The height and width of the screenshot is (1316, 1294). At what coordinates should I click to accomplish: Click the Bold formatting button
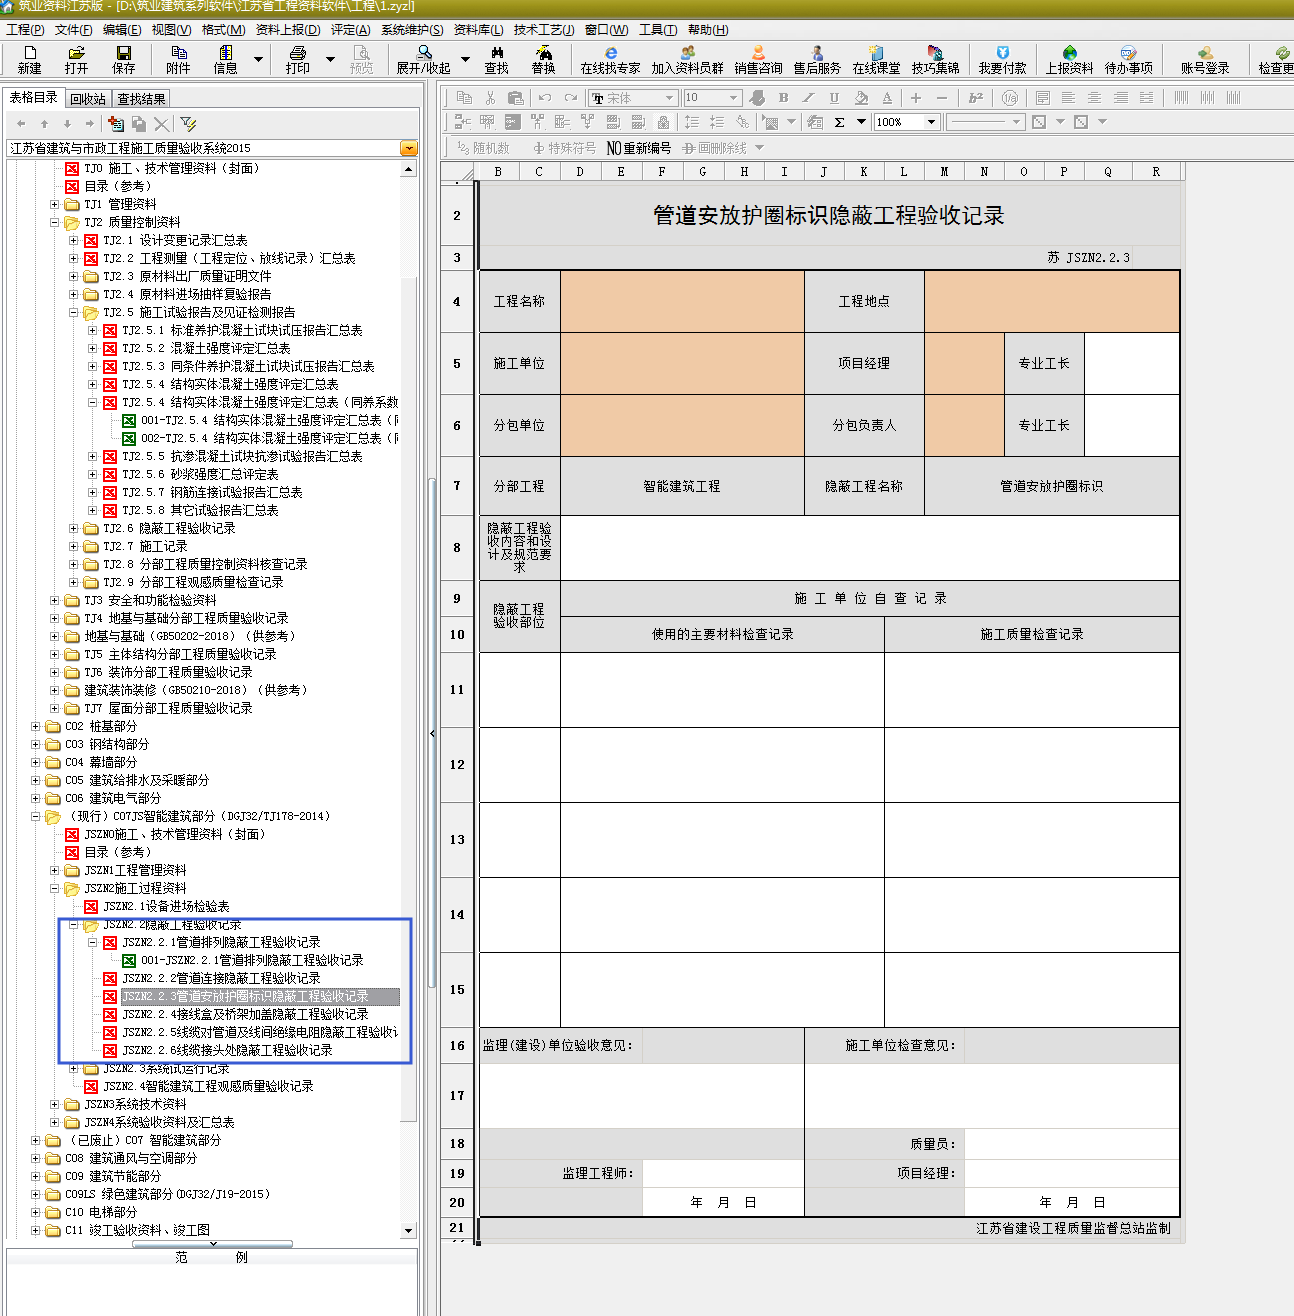tap(783, 97)
